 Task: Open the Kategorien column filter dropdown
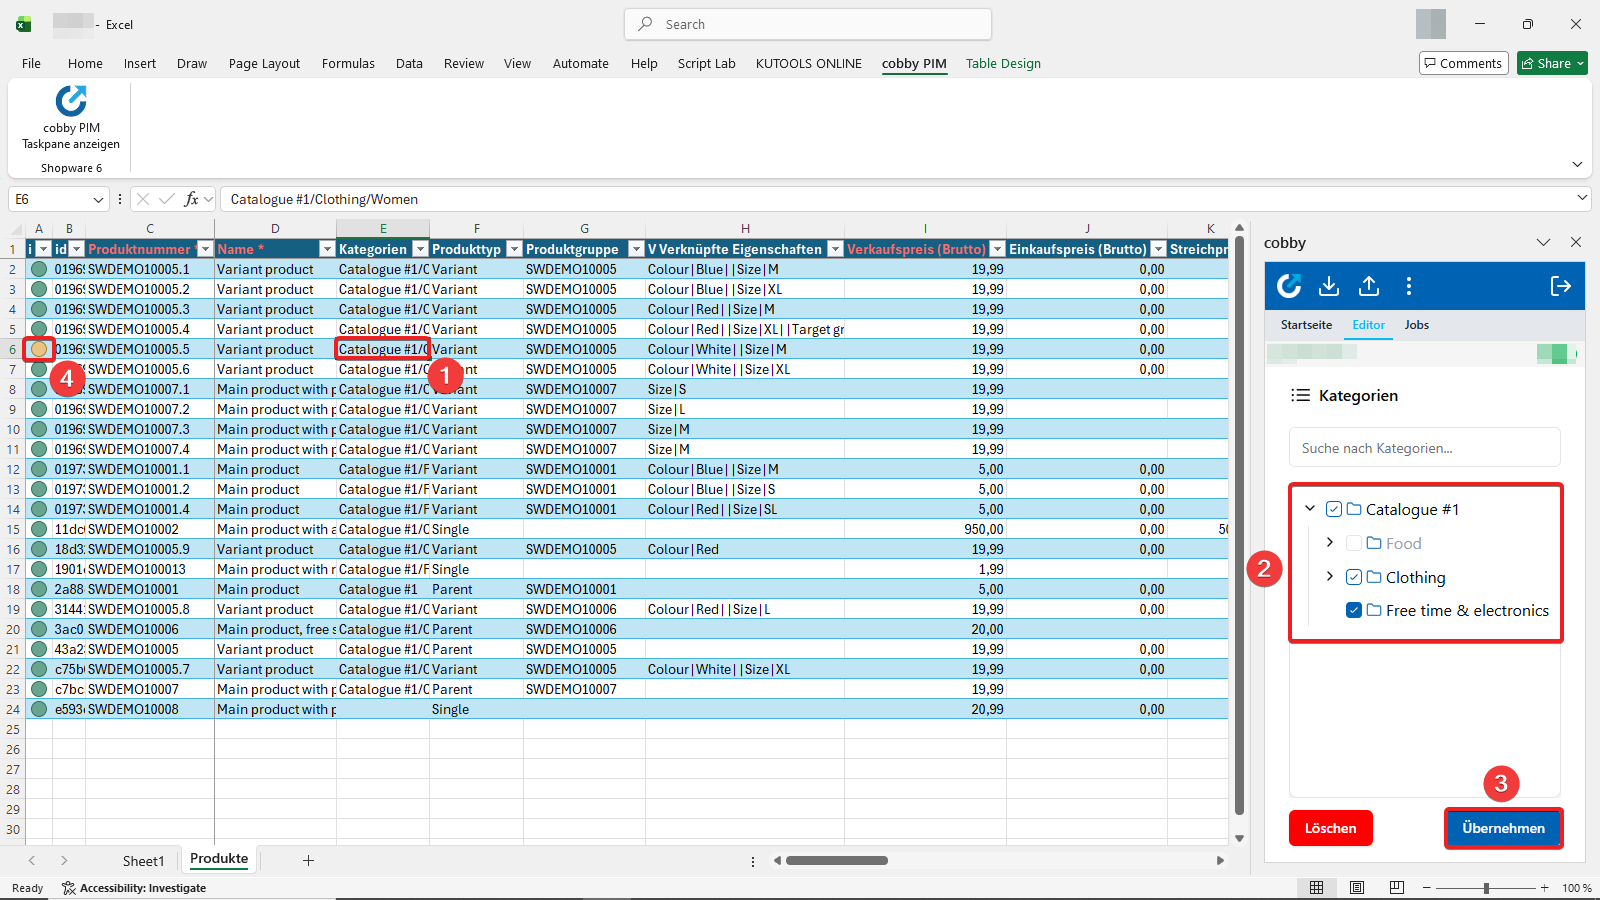[421, 248]
